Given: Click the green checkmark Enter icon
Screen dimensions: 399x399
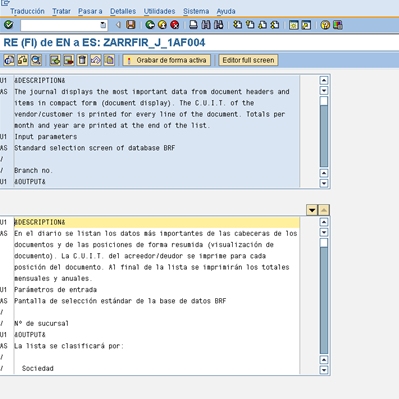Looking at the screenshot, I should click(x=8, y=25).
